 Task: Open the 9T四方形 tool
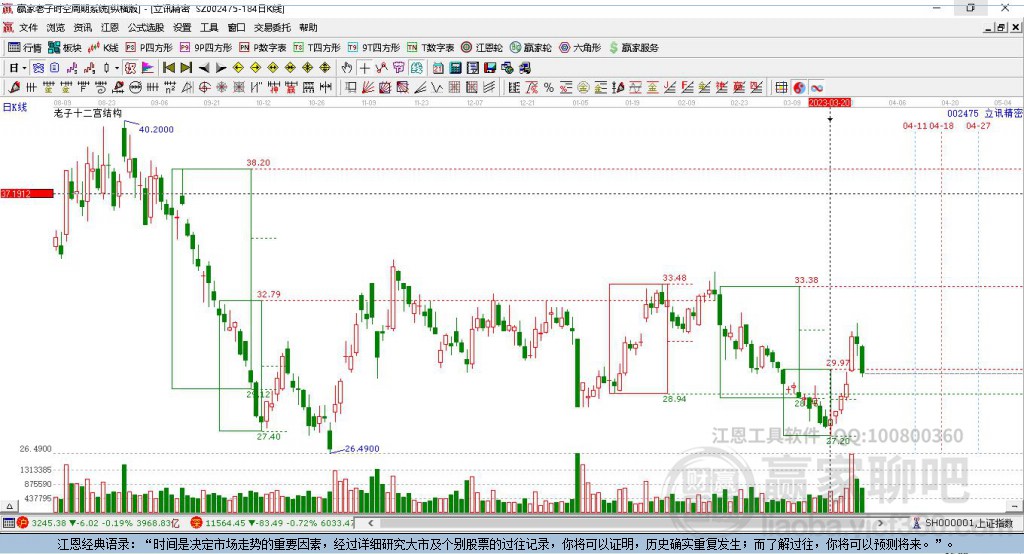point(374,48)
